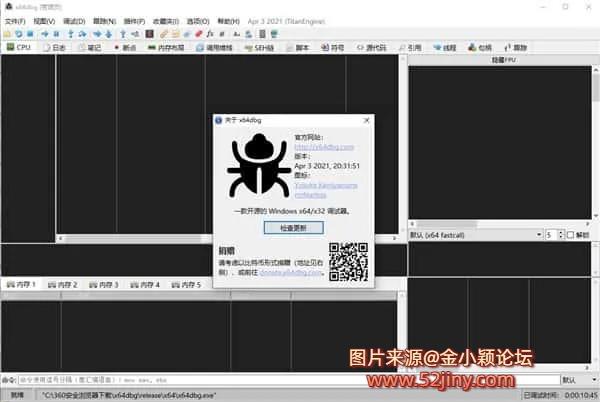Click the x64dbg.exe path in status bar
Viewport: 600px width, 402px height.
[129, 395]
